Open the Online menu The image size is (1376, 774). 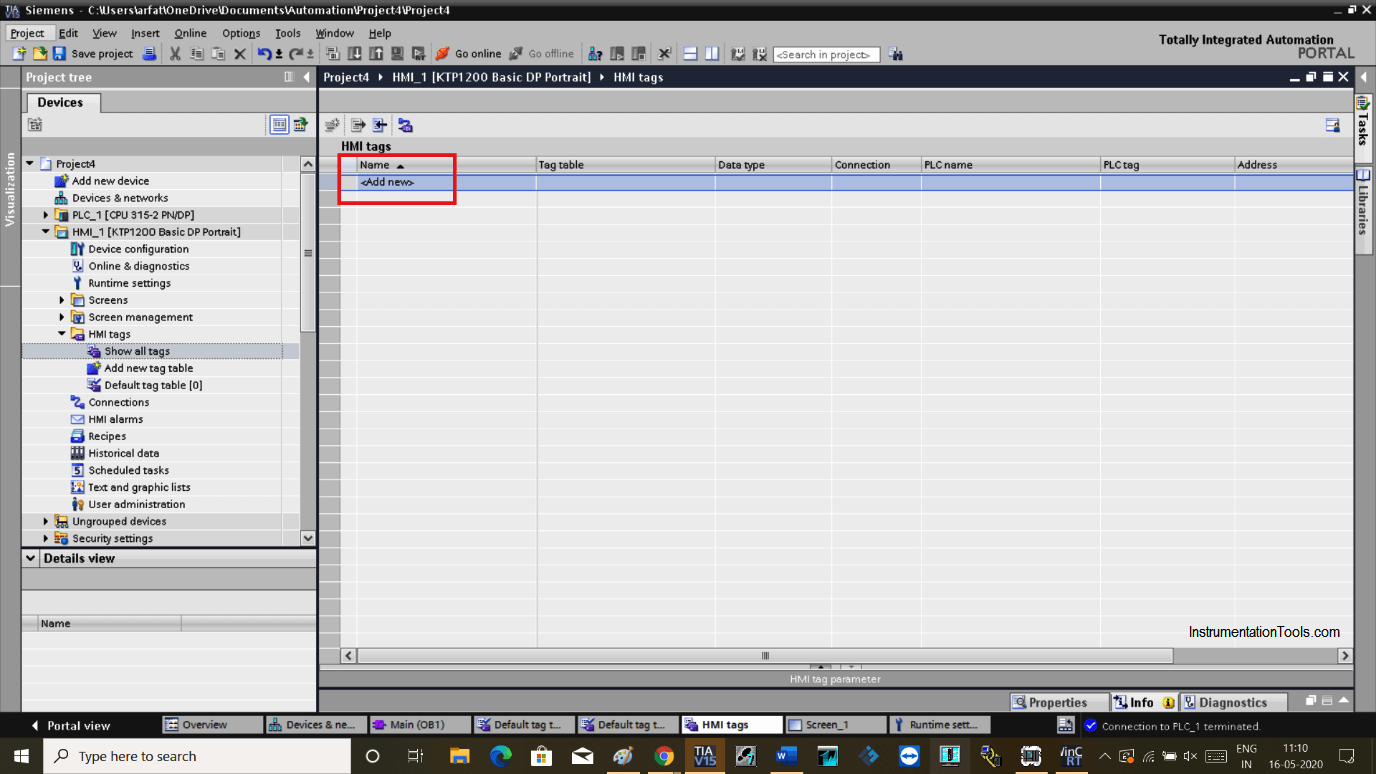[190, 33]
